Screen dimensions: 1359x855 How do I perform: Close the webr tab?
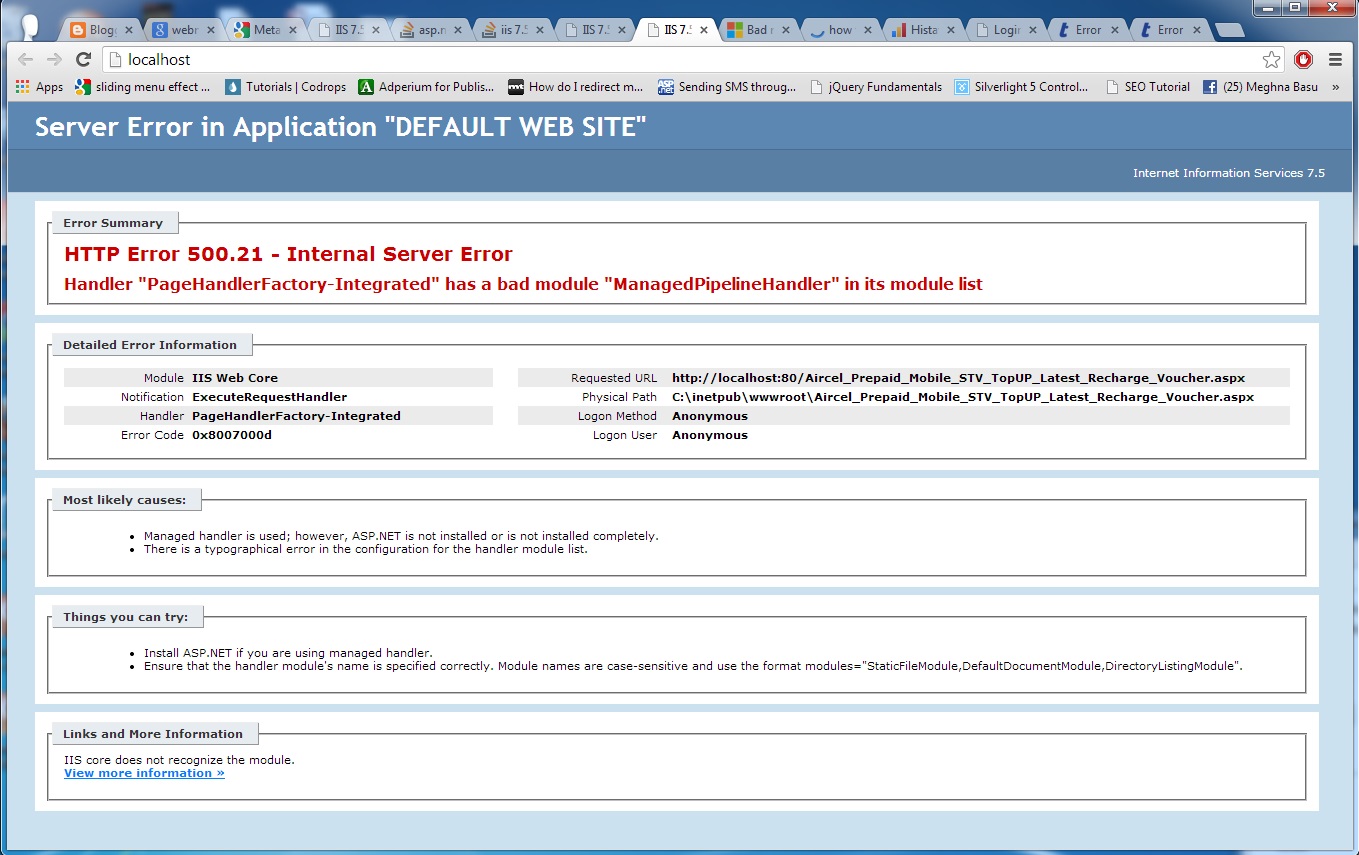tap(210, 30)
